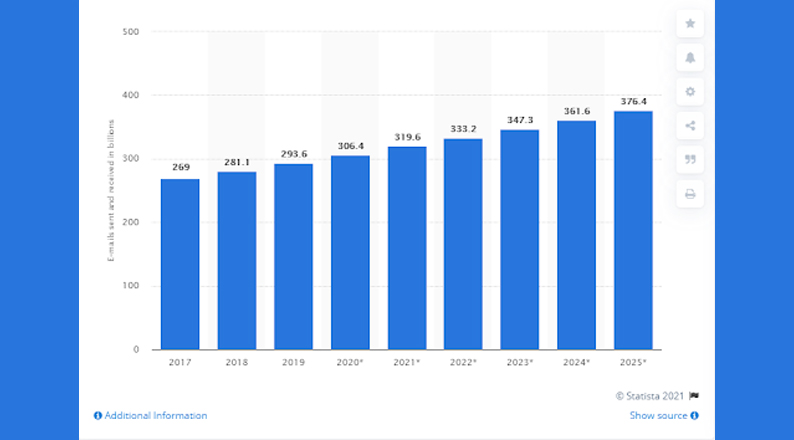The width and height of the screenshot is (794, 440).
Task: Click the printer icon
Action: click(x=690, y=194)
